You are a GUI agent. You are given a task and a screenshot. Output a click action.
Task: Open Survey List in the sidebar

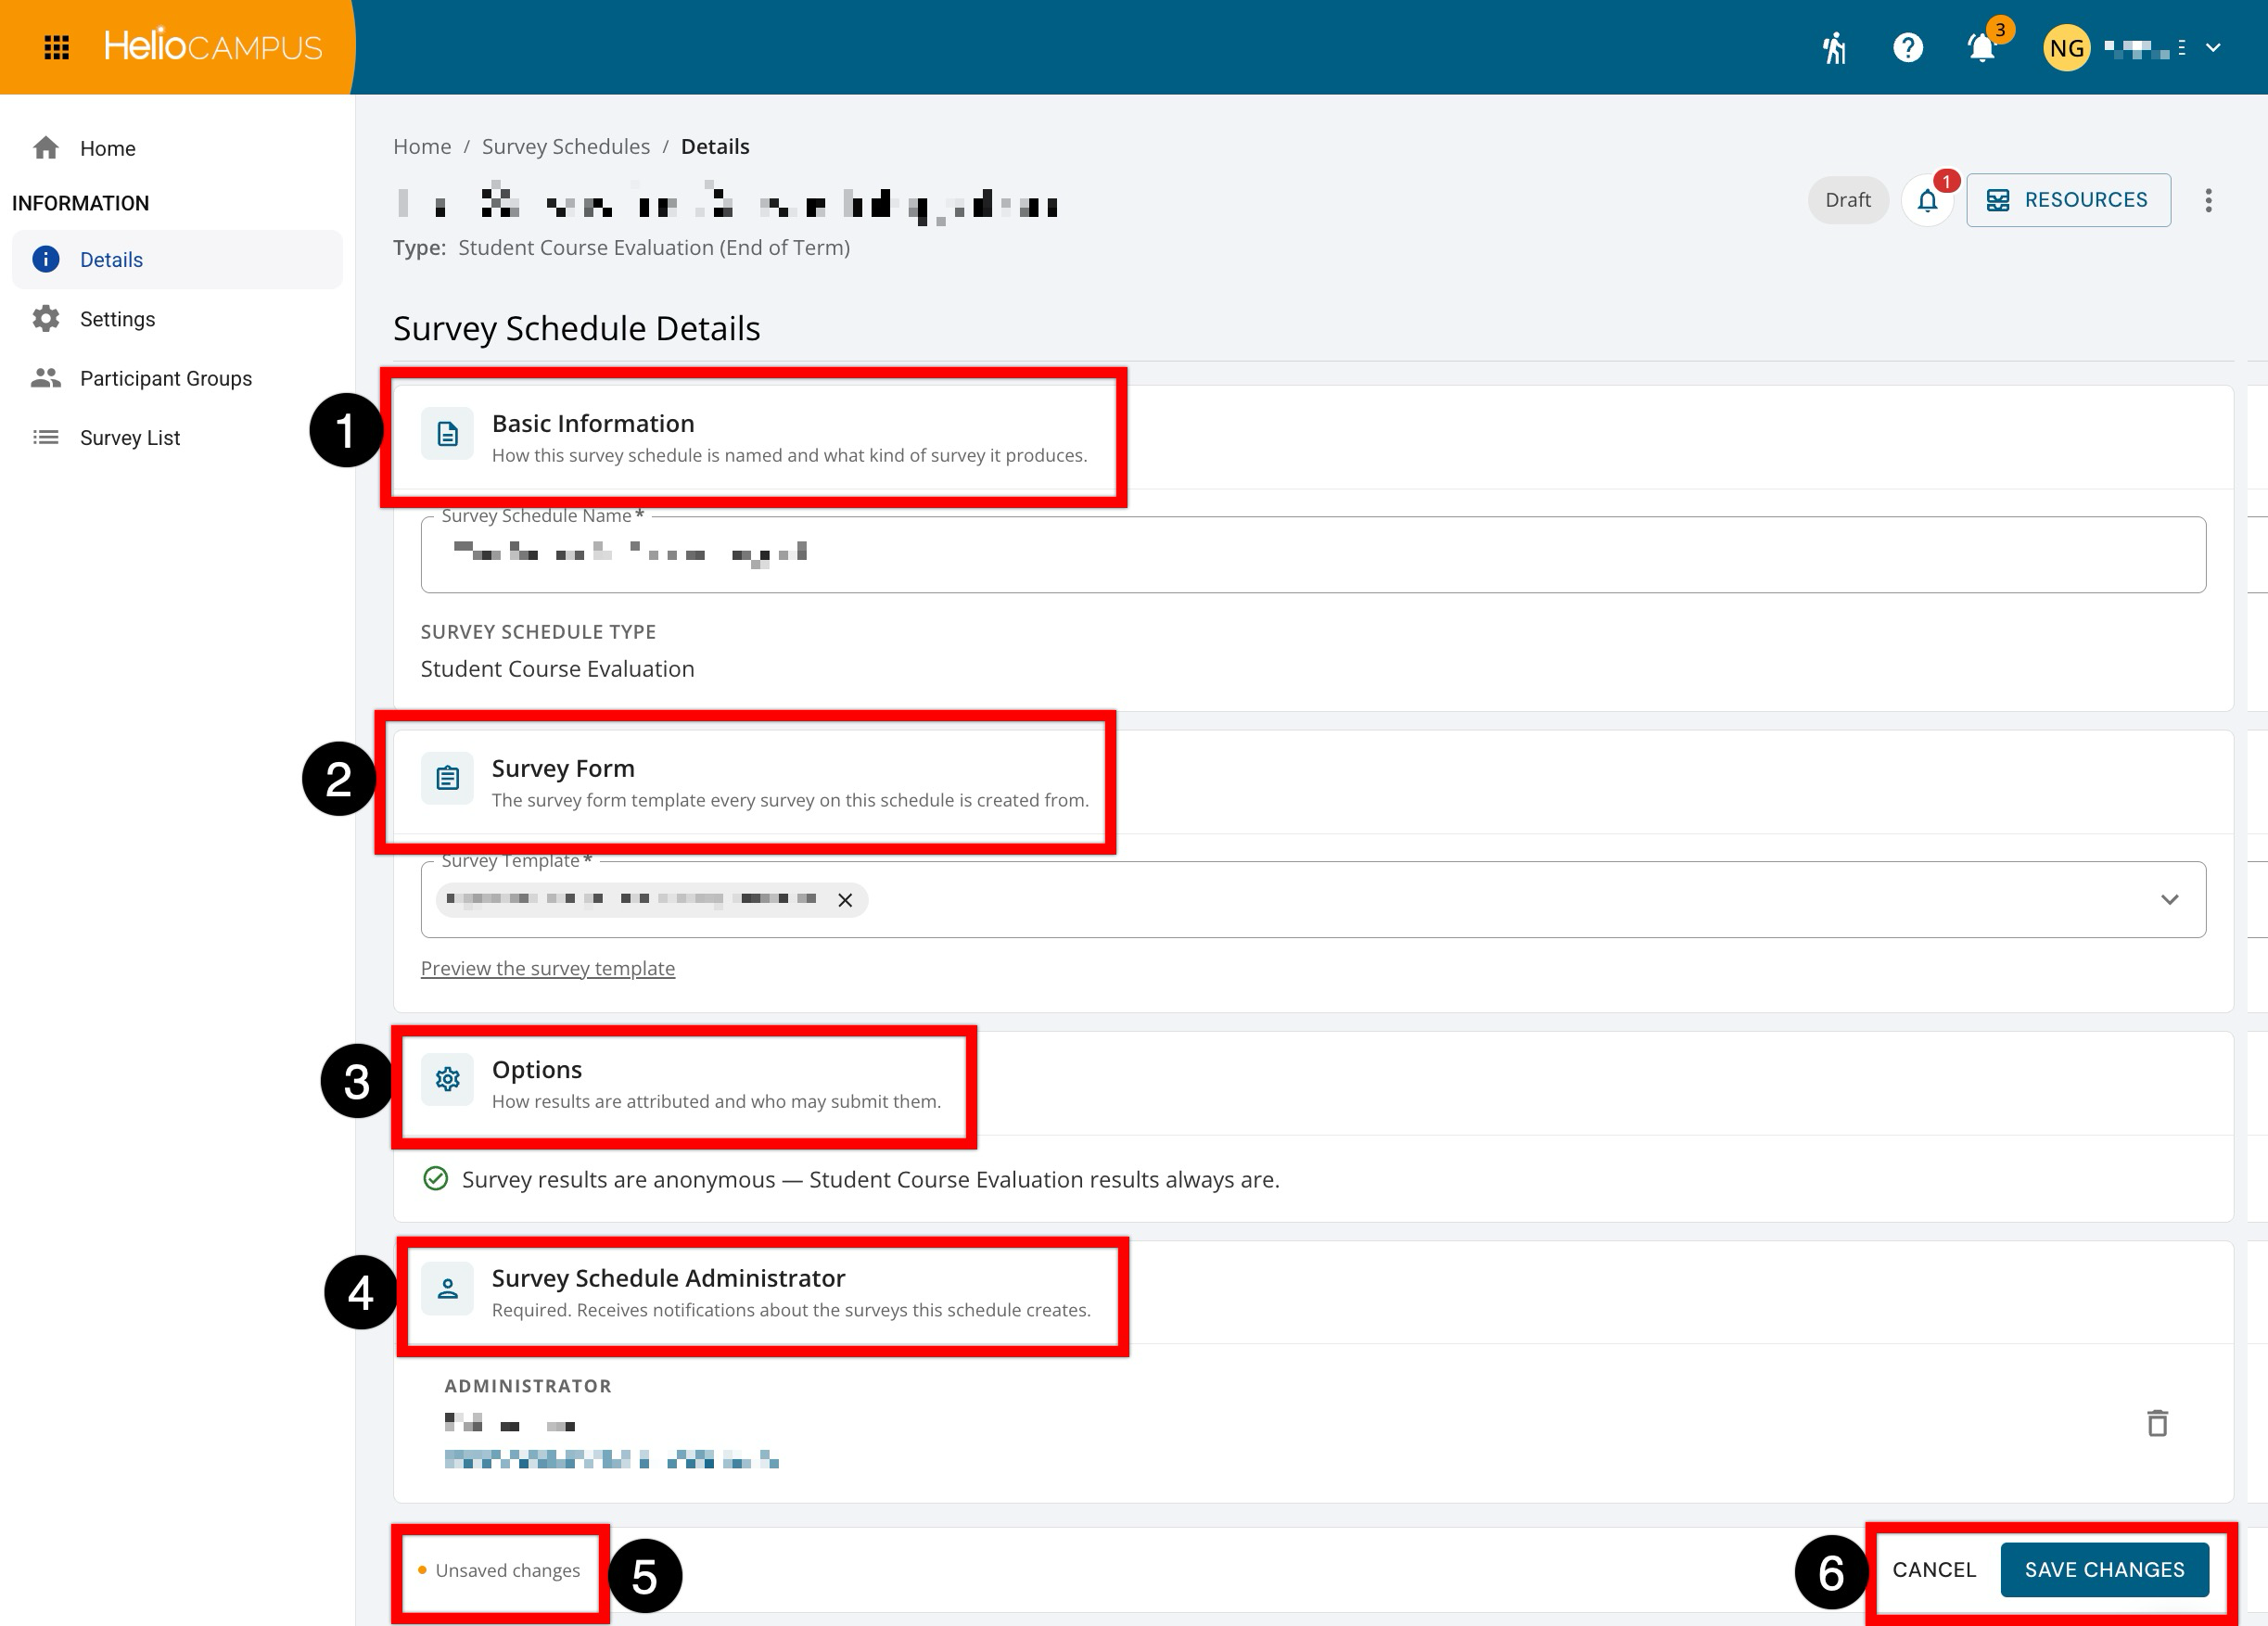tap(177, 437)
